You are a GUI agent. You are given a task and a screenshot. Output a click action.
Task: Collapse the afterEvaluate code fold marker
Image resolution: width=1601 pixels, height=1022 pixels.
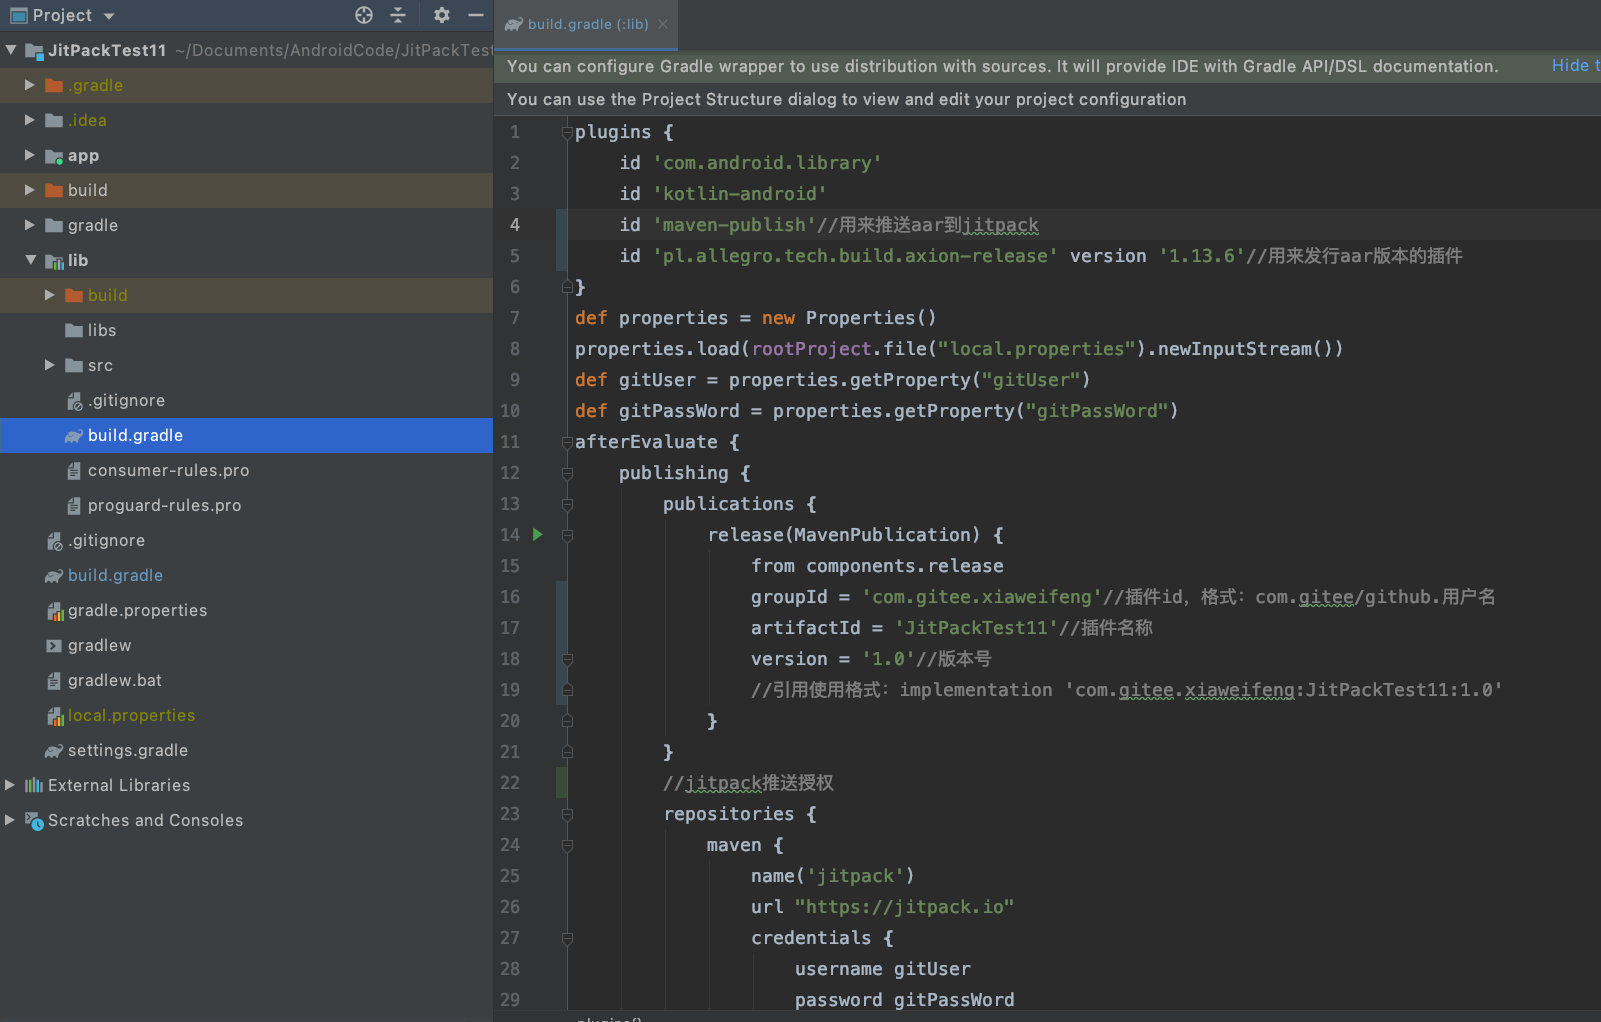pos(566,441)
